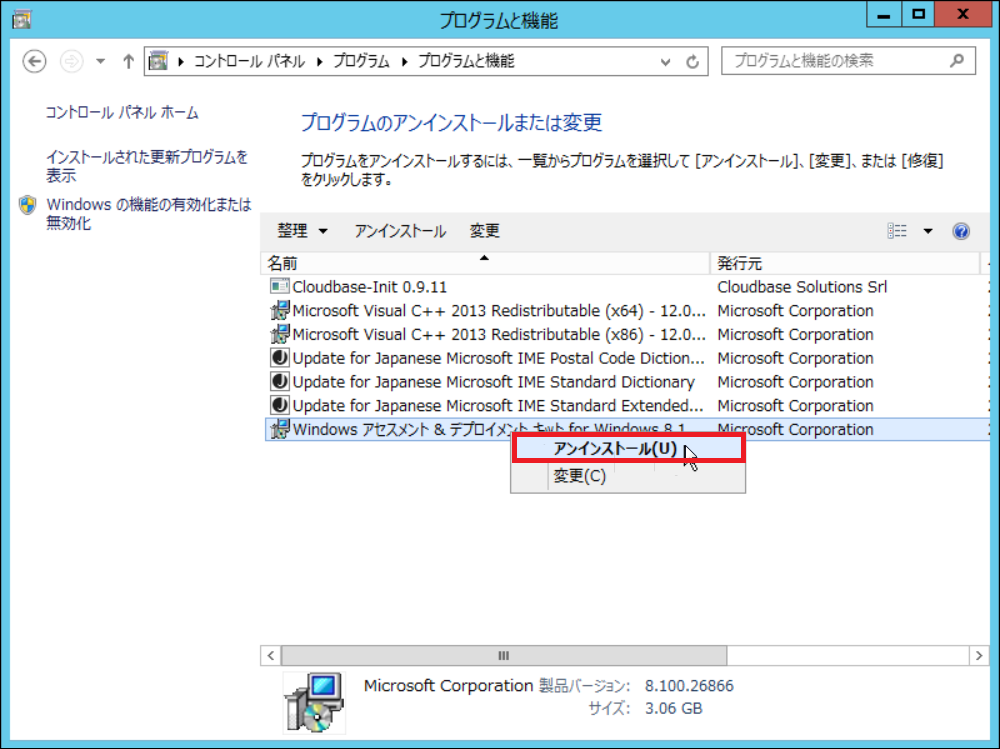
Task: Open the help icon
Action: pyautogui.click(x=961, y=231)
